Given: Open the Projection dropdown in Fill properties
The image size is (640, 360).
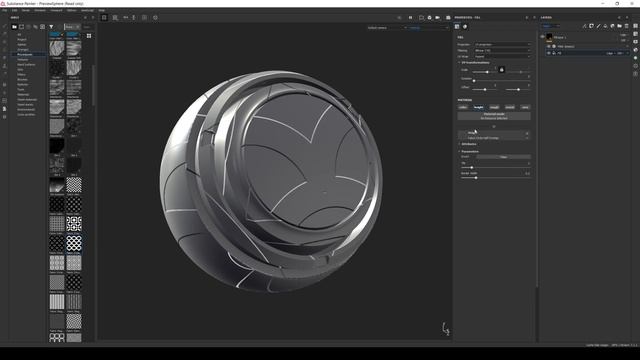Looking at the screenshot, I should tap(502, 44).
